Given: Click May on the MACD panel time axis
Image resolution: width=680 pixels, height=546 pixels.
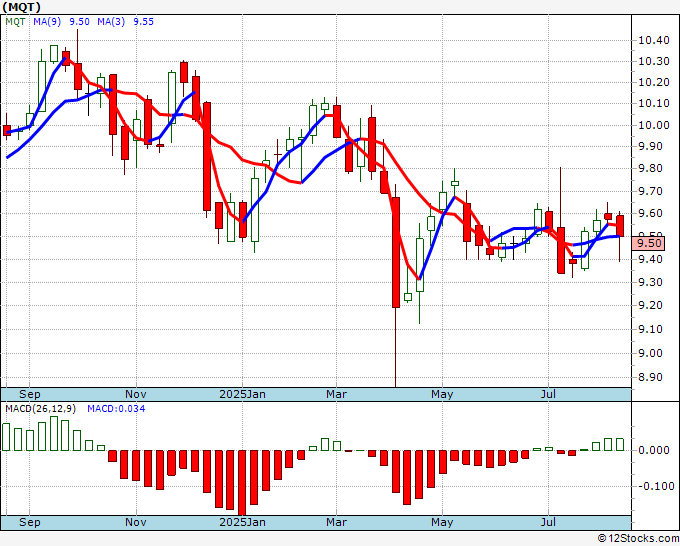Looking at the screenshot, I should [x=442, y=522].
